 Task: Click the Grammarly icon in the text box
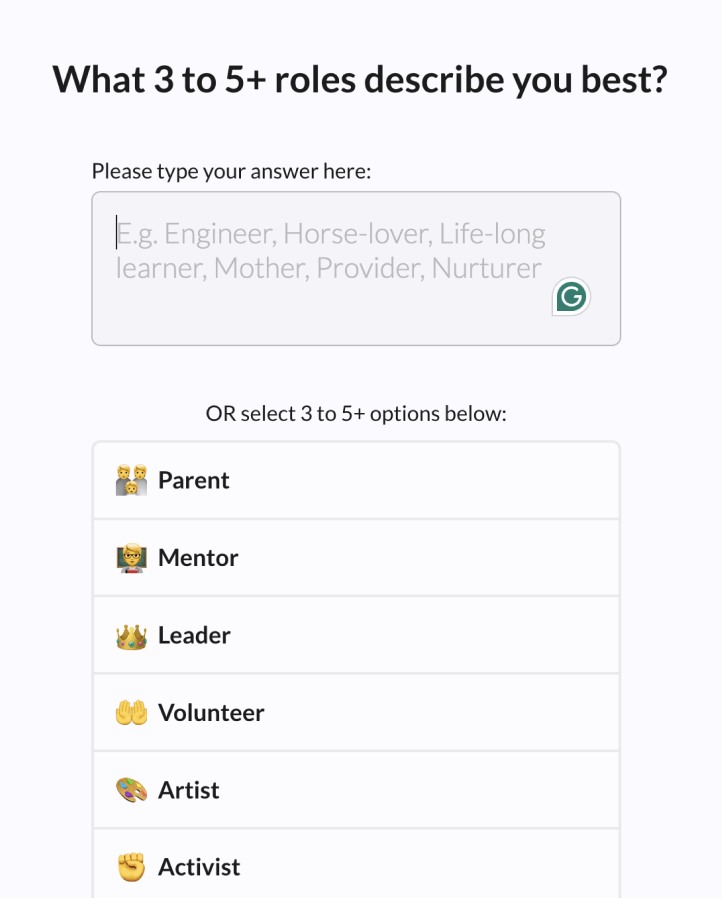click(570, 296)
